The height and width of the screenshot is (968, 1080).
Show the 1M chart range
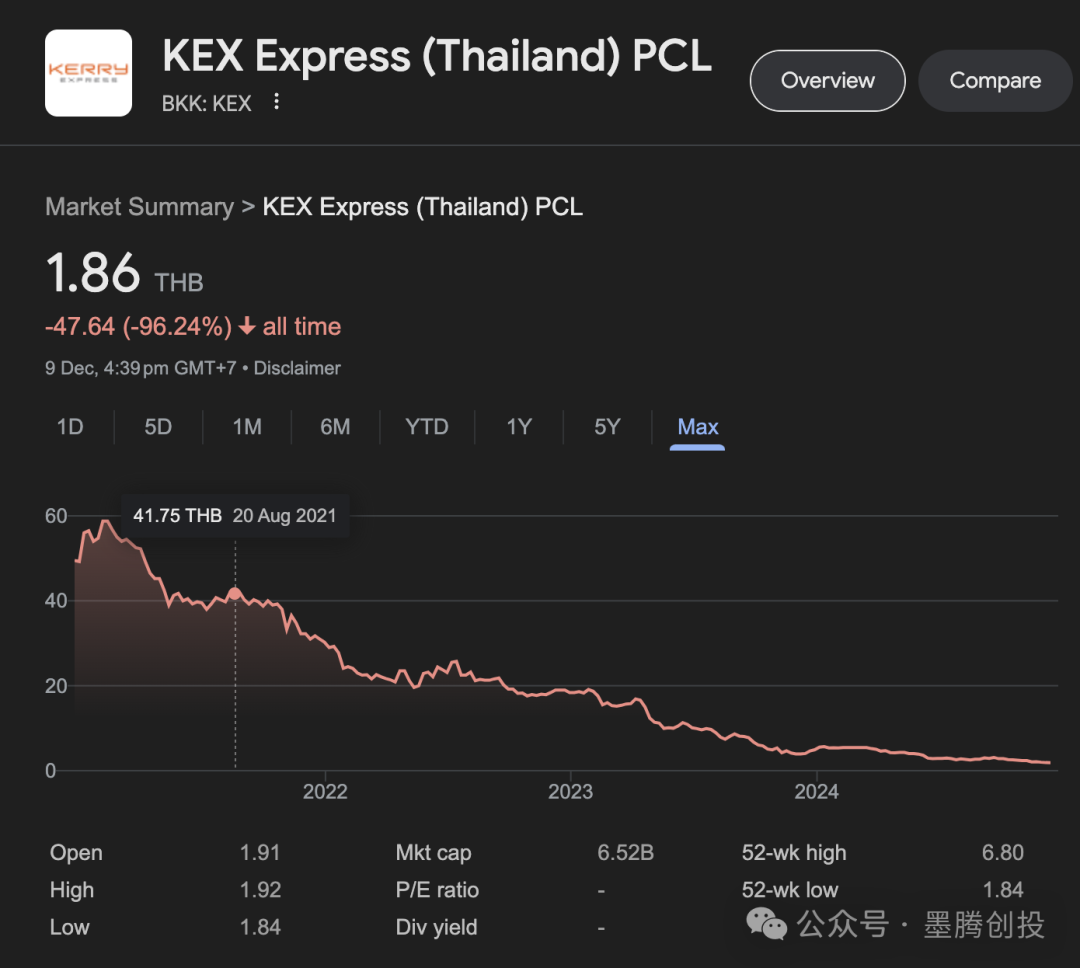click(x=247, y=427)
